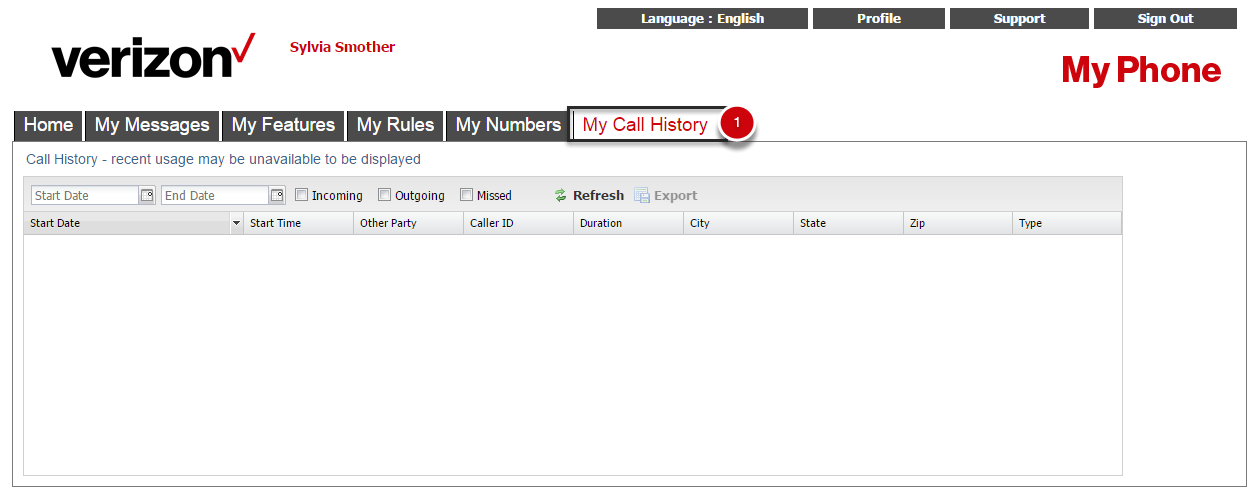
Task: Click the Call History unavailable usage notice
Action: point(223,159)
